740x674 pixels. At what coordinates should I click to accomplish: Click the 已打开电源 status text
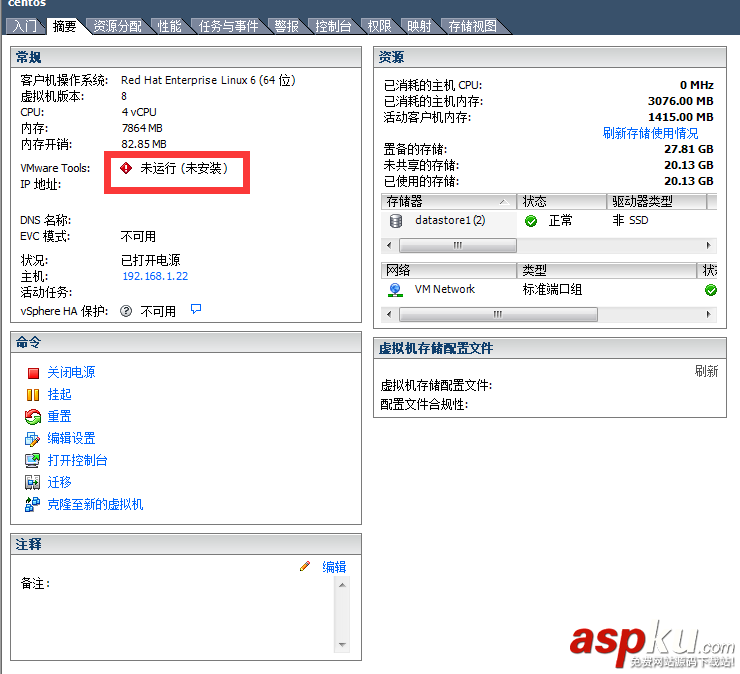151,260
